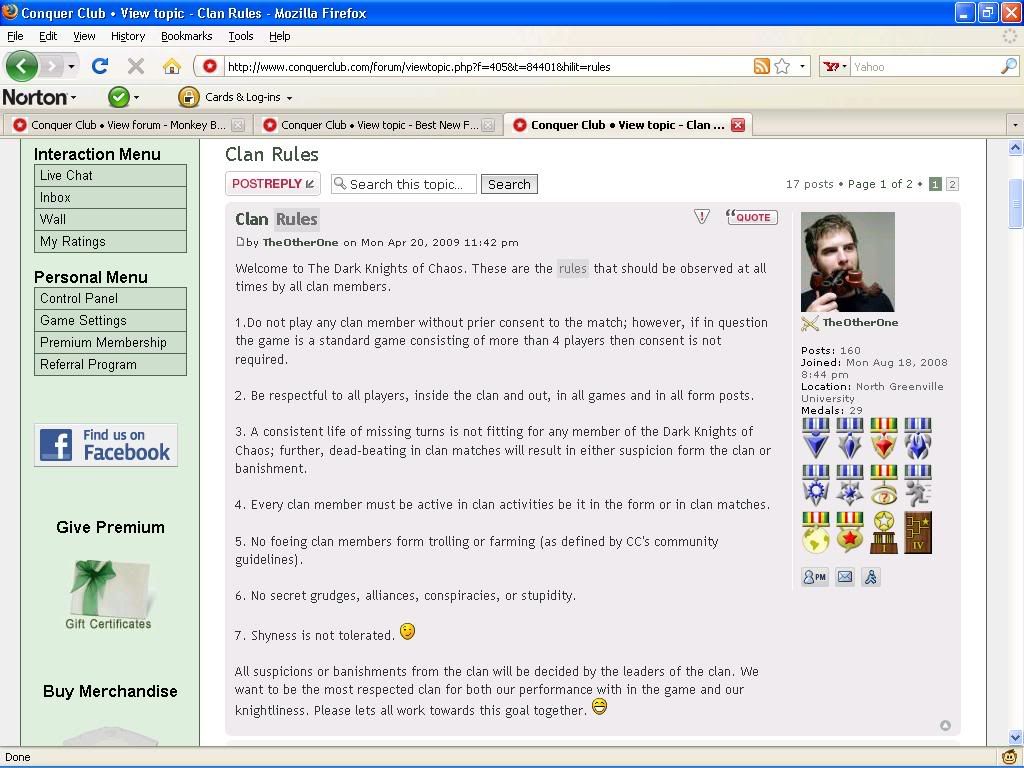This screenshot has height=768, width=1024.
Task: Click the POSTREPLY button
Action: coord(272,184)
